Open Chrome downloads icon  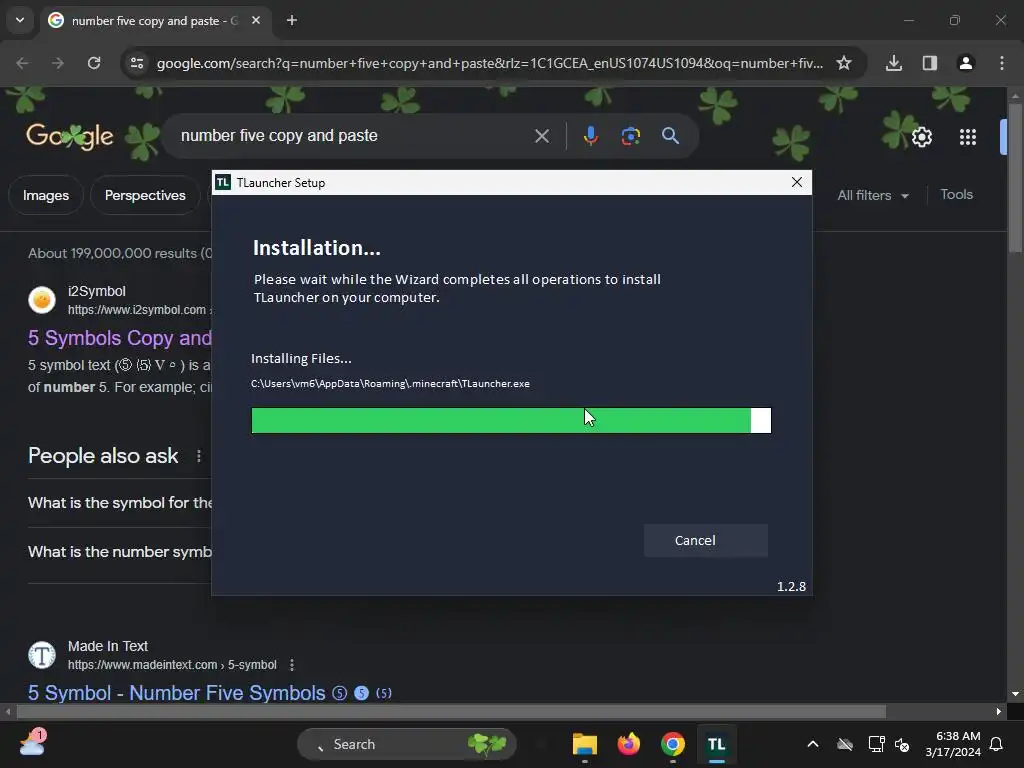pyautogui.click(x=894, y=63)
